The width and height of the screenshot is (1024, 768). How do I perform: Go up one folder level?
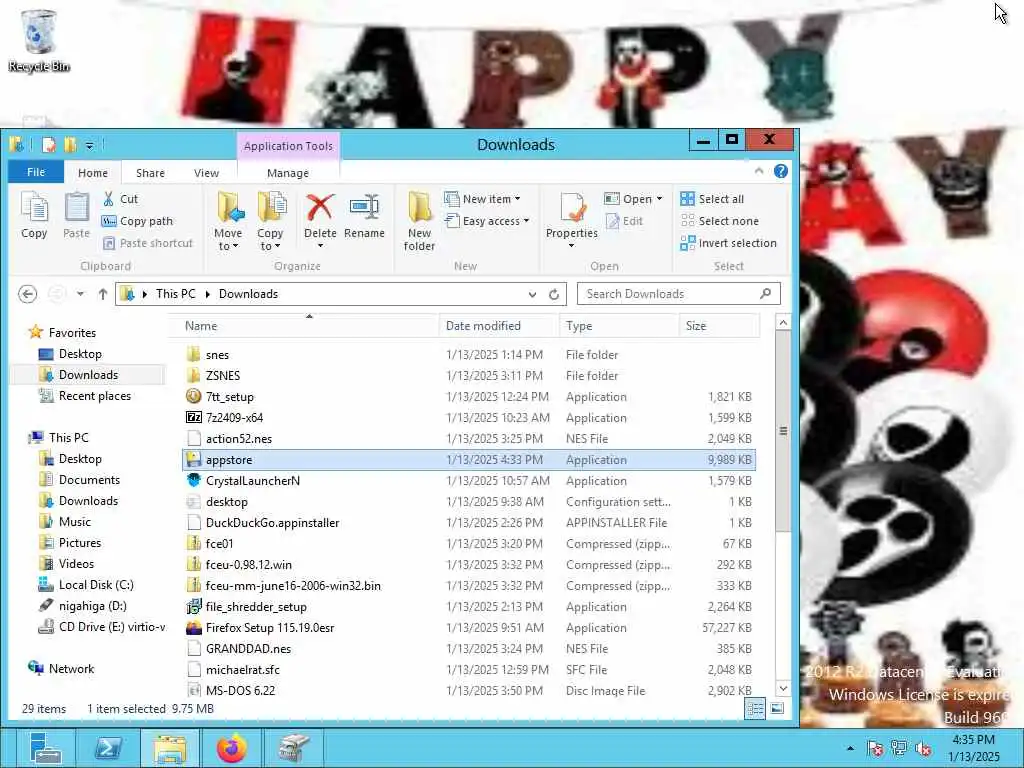tap(103, 294)
